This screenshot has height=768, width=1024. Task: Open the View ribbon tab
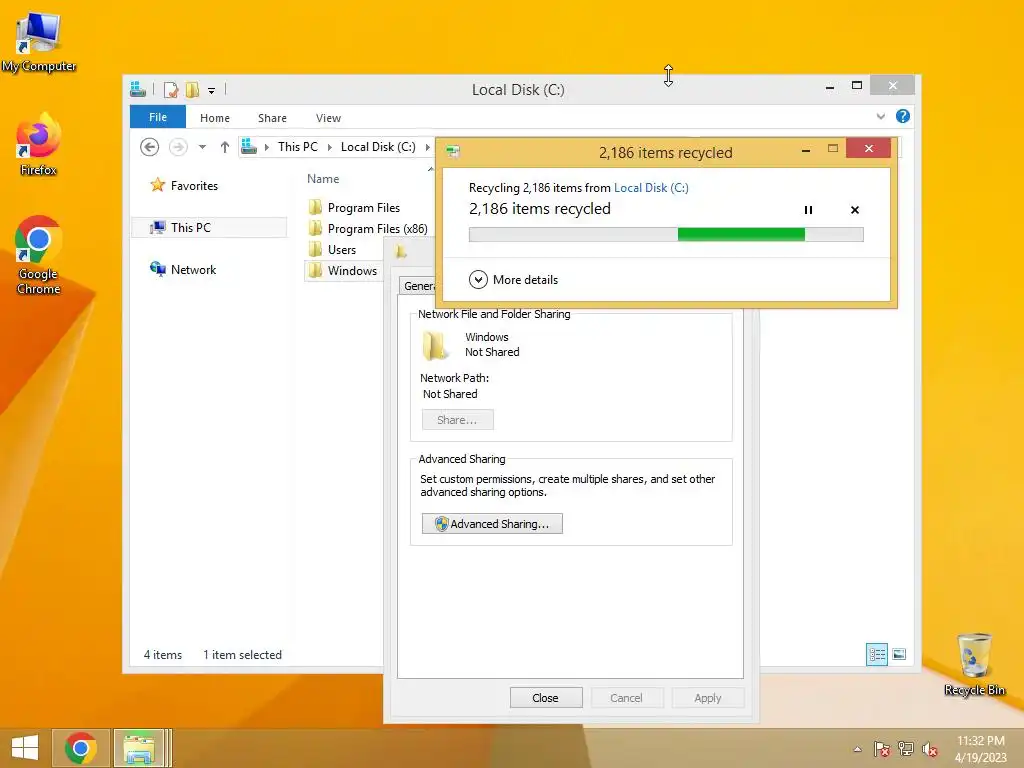click(x=328, y=118)
